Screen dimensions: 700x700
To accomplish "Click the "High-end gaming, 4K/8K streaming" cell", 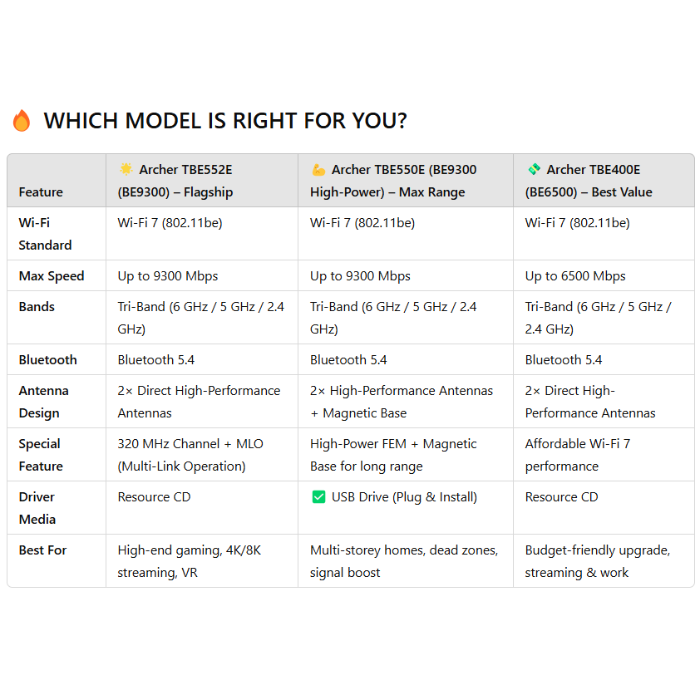I will 187,561.
